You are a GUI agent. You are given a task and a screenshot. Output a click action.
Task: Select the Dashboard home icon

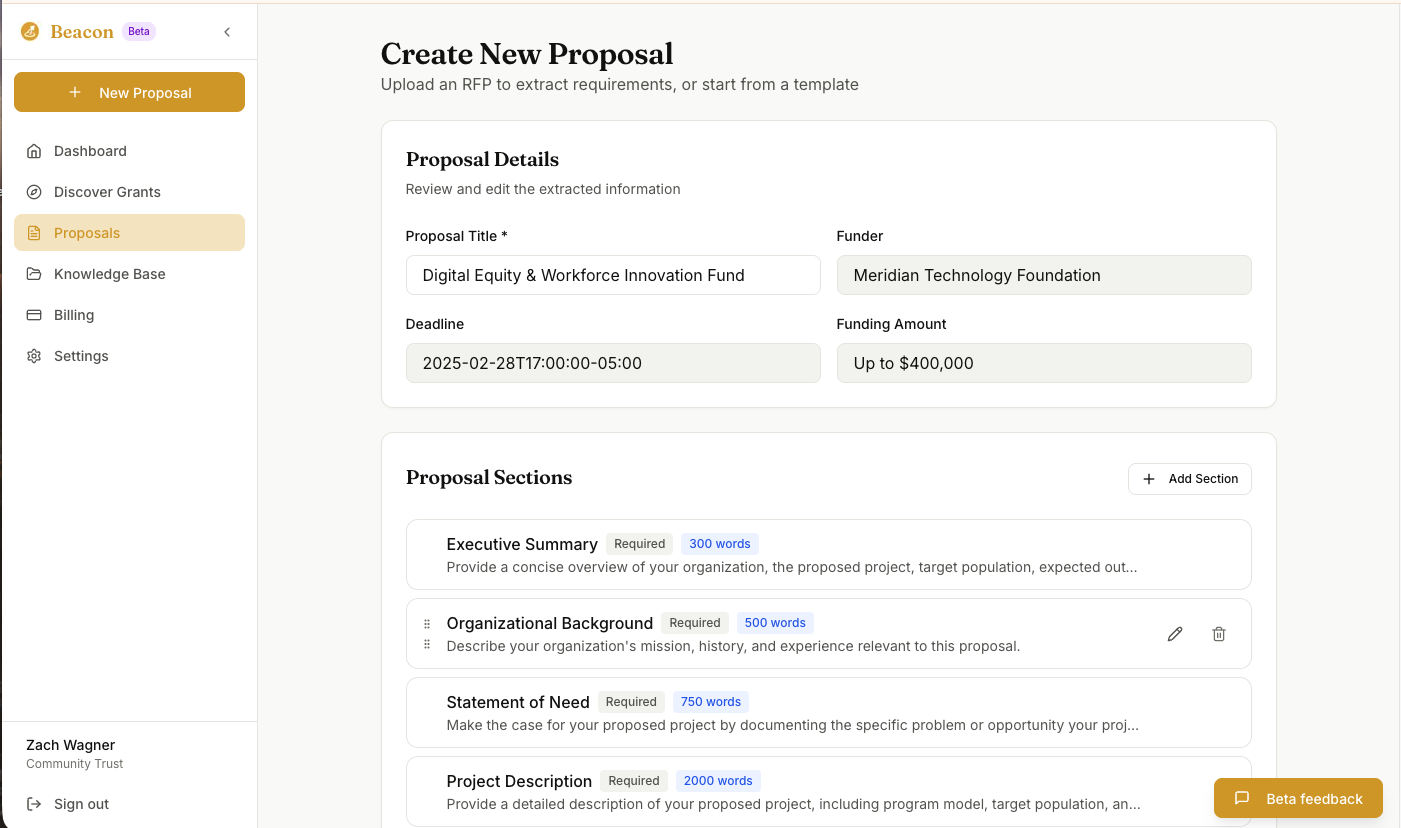point(34,150)
